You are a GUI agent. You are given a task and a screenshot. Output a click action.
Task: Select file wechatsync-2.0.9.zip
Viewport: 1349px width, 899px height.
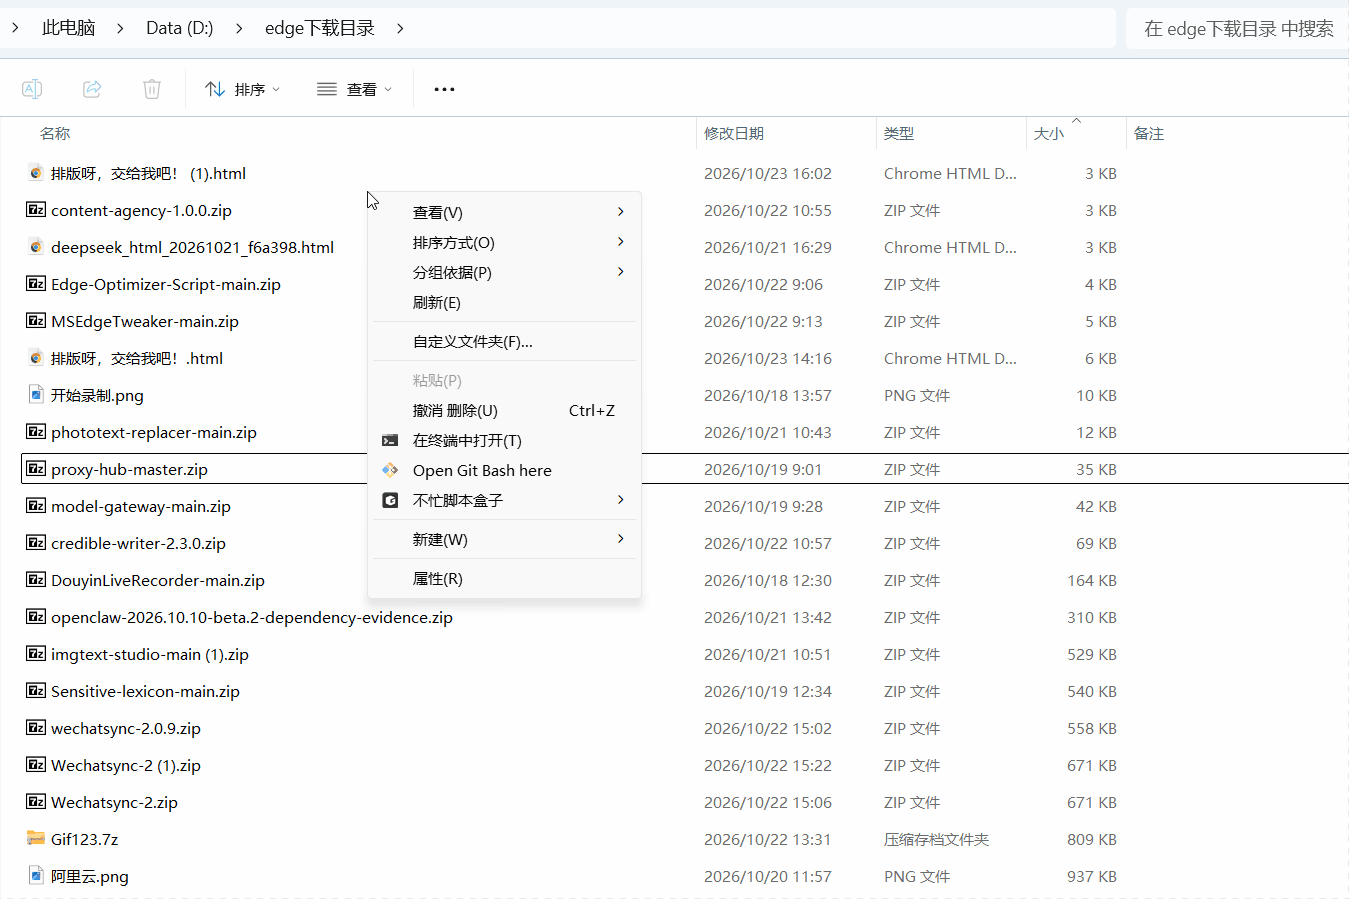pos(126,728)
